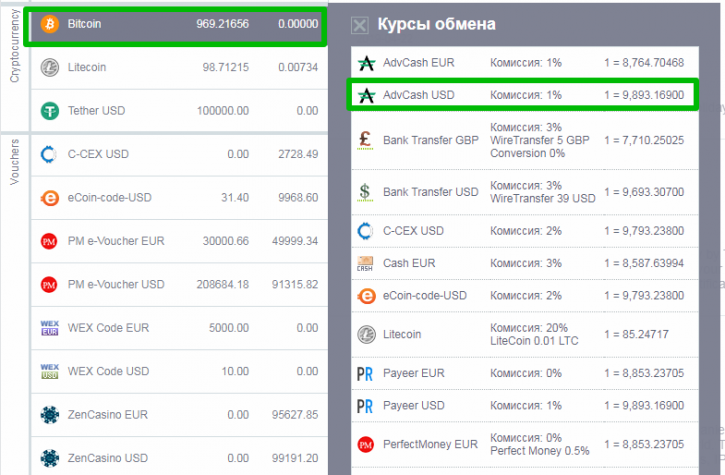Select the PM e-Voucher EUR label
The width and height of the screenshot is (725, 475).
[x=116, y=241]
